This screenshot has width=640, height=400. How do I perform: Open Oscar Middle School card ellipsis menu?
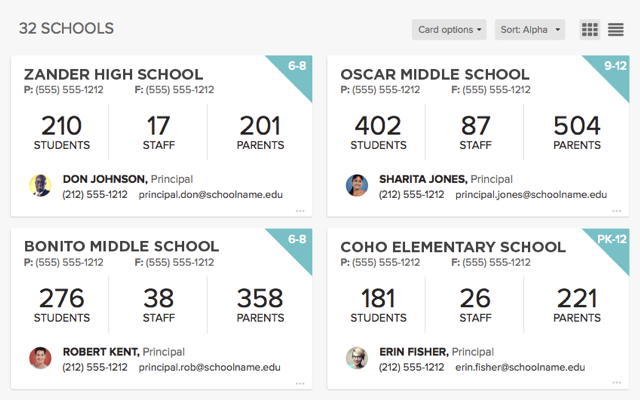(617, 211)
